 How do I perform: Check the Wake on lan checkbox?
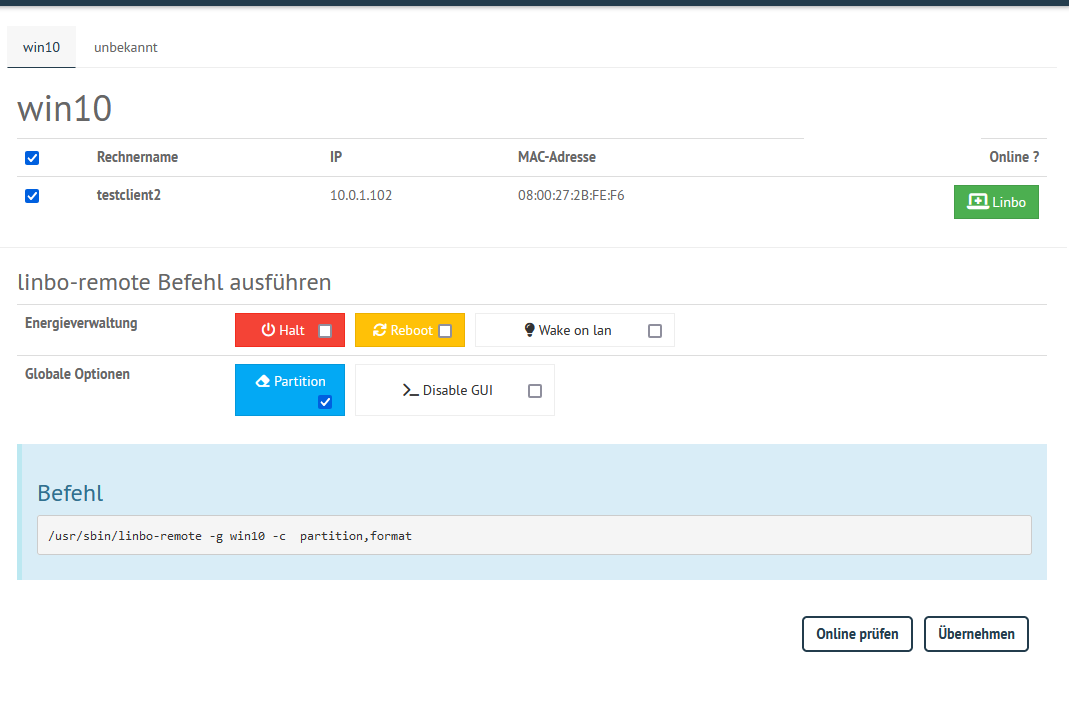tap(655, 331)
